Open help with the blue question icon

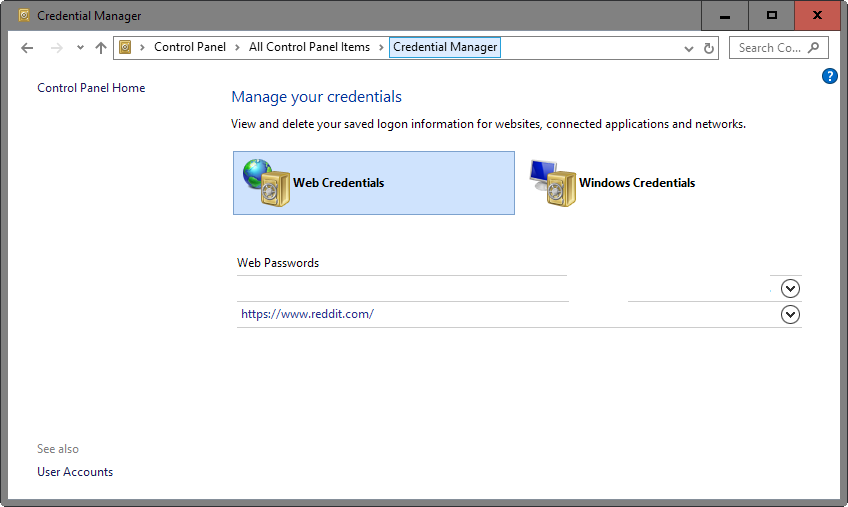[x=830, y=76]
